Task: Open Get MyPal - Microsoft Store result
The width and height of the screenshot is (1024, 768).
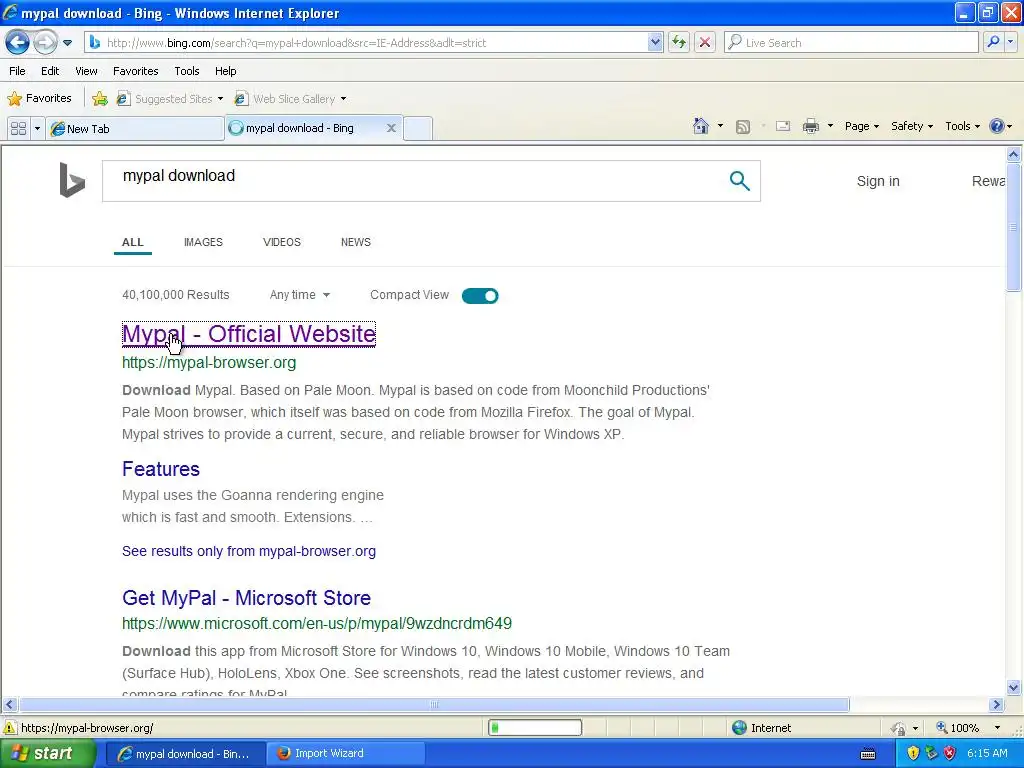Action: tap(246, 598)
